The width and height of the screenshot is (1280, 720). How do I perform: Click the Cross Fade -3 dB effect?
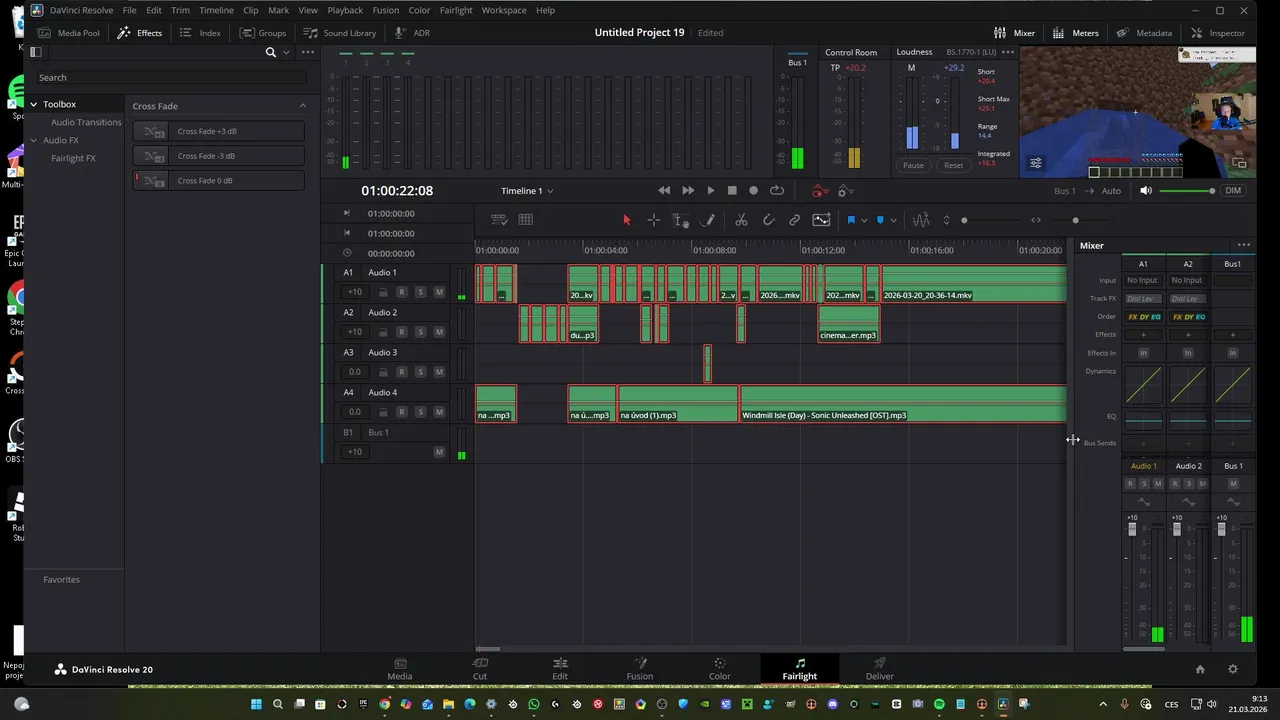(x=218, y=156)
